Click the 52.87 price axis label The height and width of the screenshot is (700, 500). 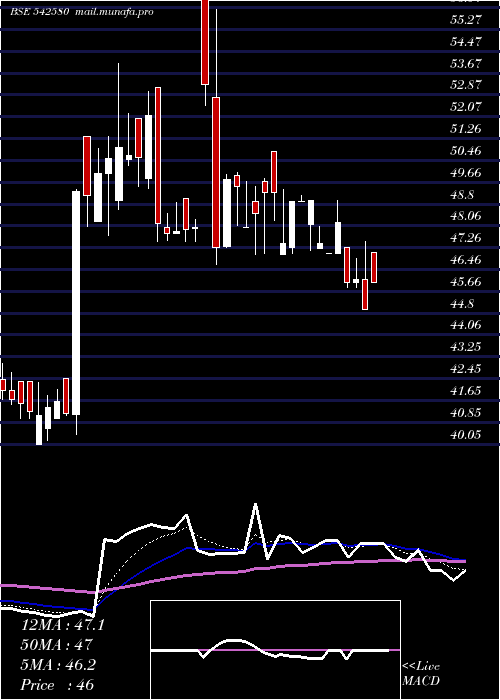click(467, 85)
